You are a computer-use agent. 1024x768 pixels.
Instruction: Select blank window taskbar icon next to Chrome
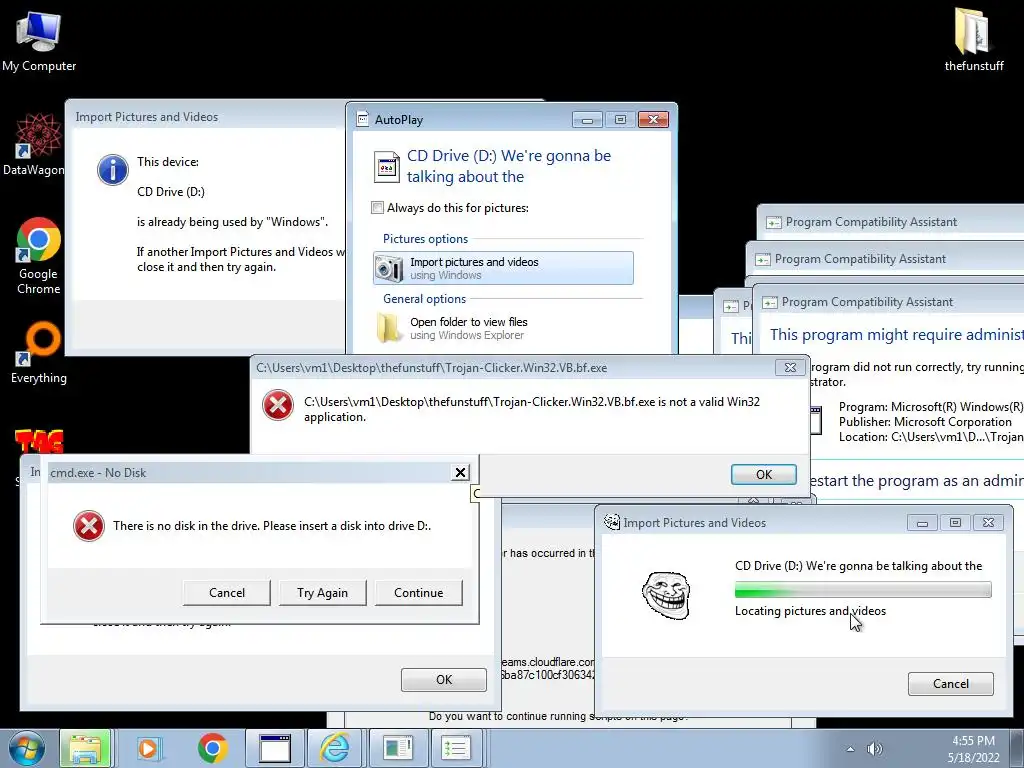click(x=274, y=748)
